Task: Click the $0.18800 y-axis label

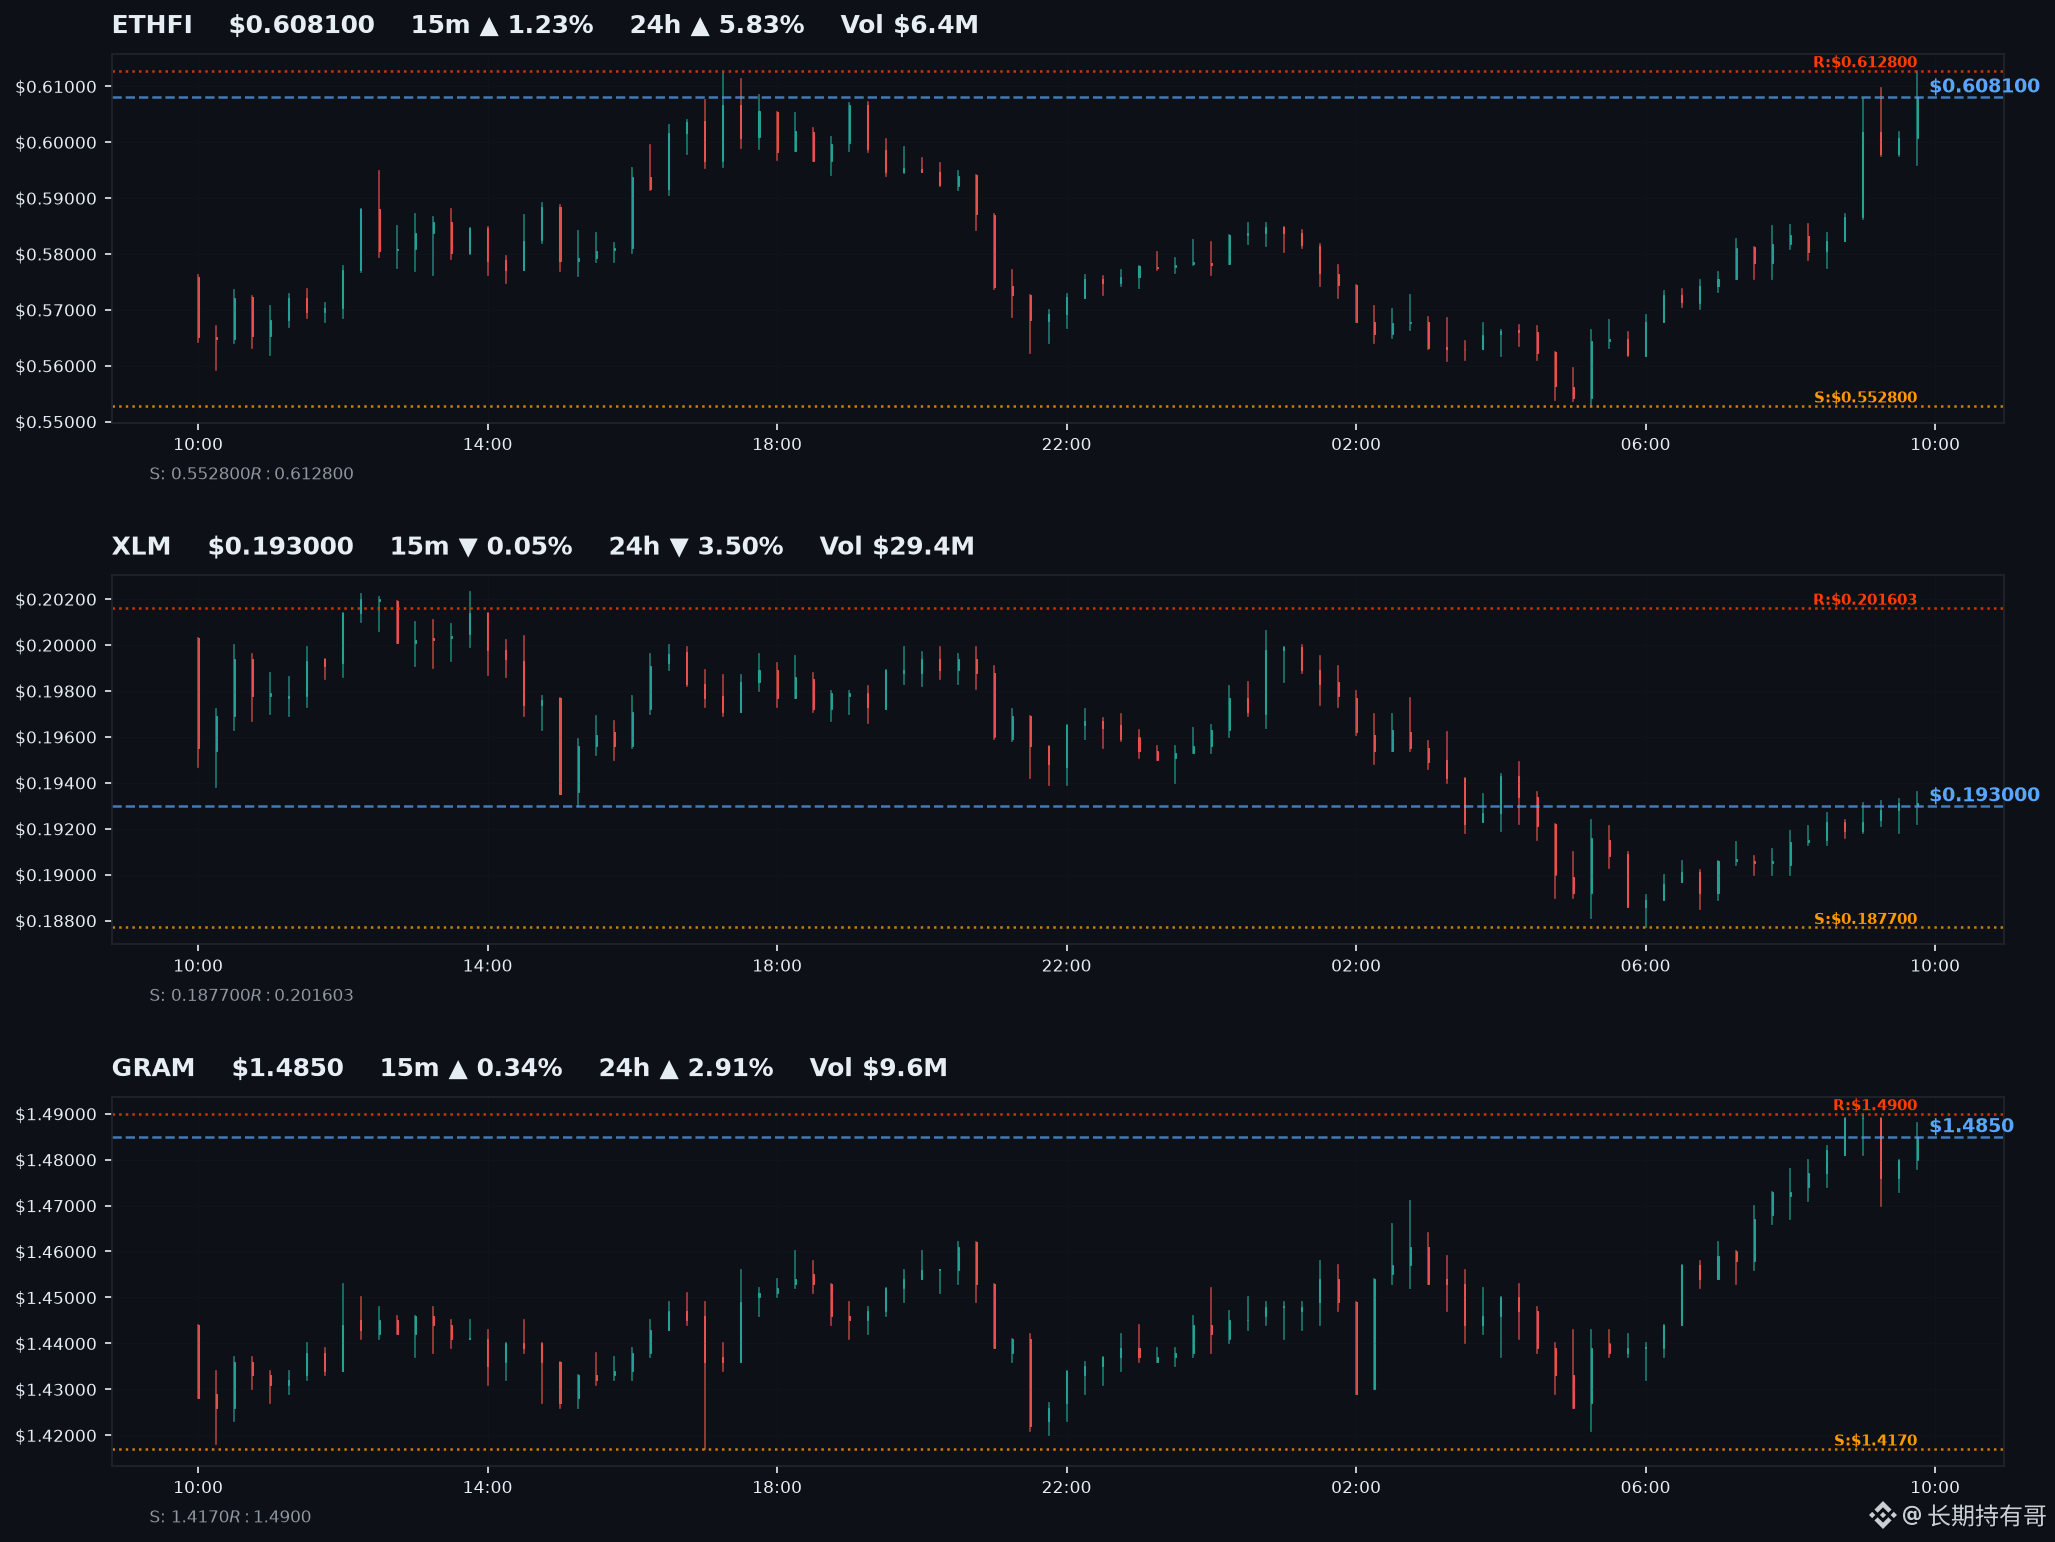Action: tap(56, 922)
